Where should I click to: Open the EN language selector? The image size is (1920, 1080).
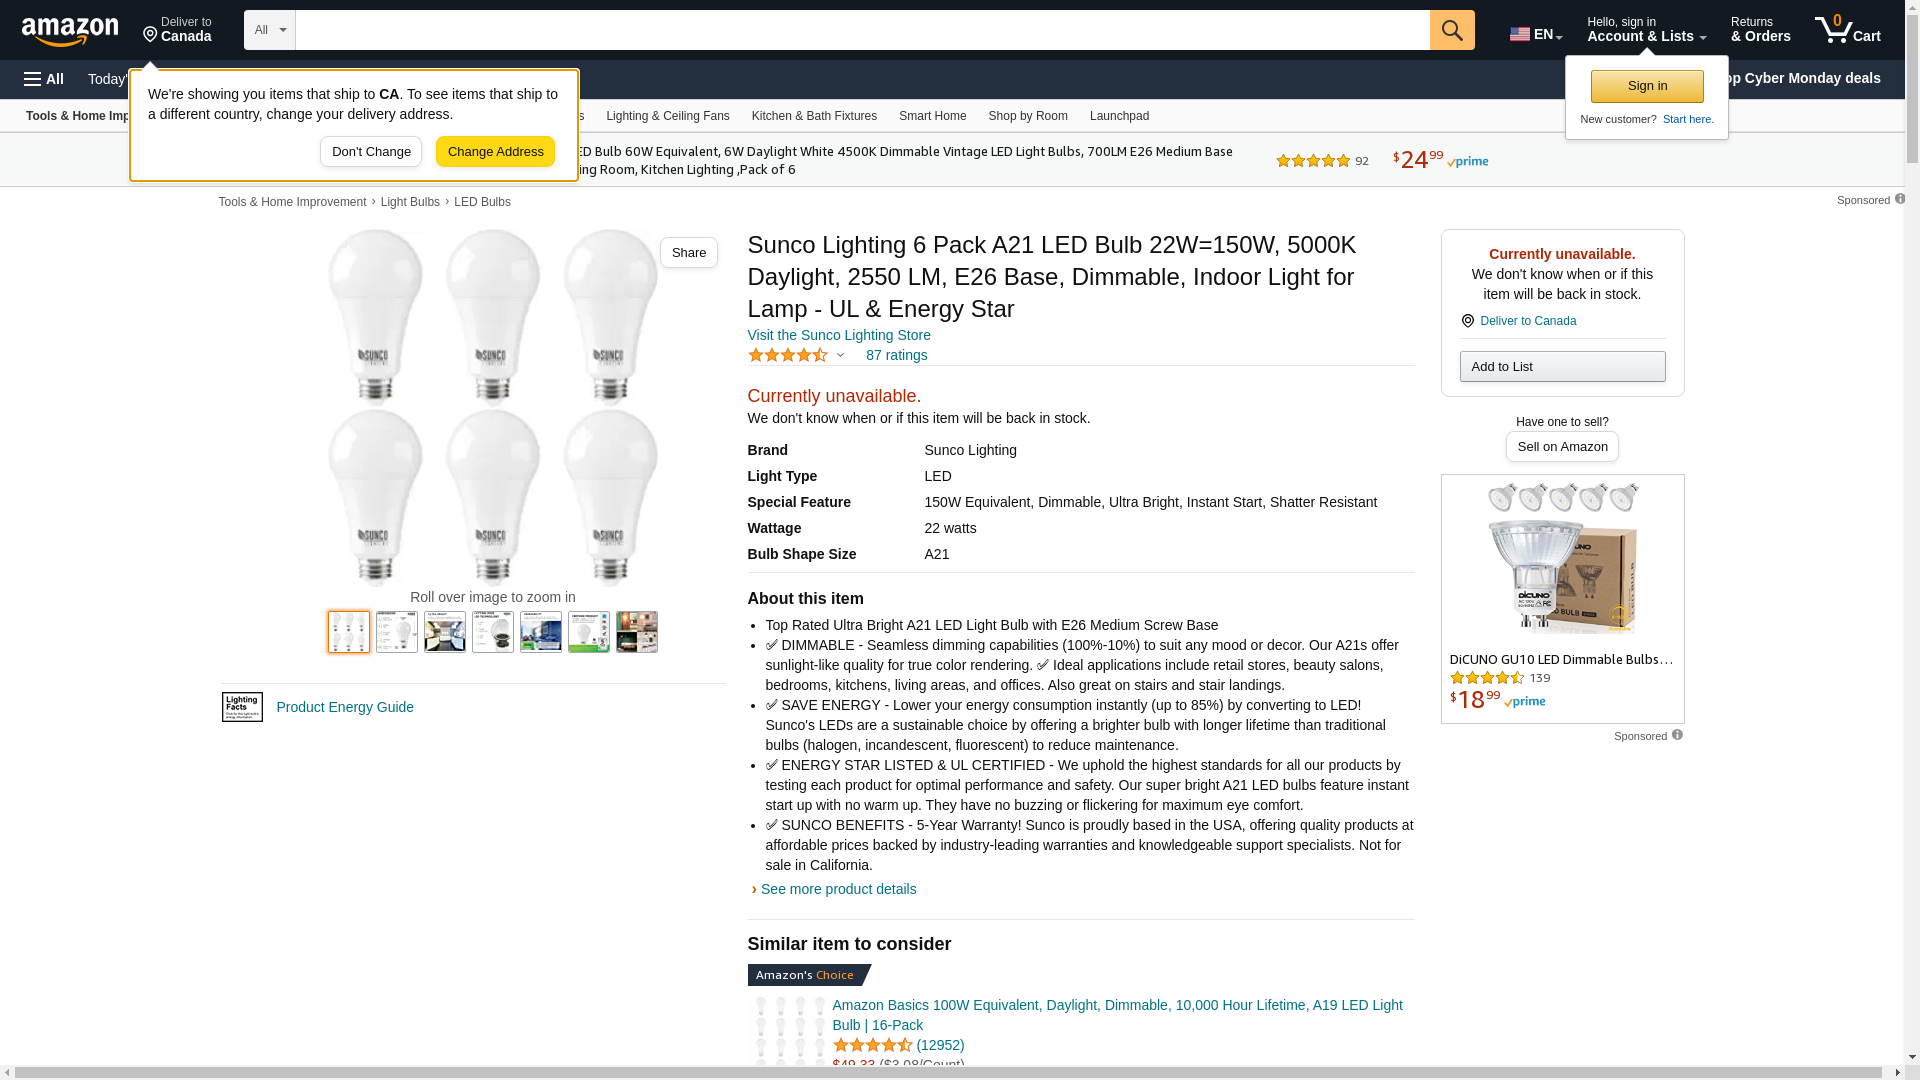click(1536, 34)
